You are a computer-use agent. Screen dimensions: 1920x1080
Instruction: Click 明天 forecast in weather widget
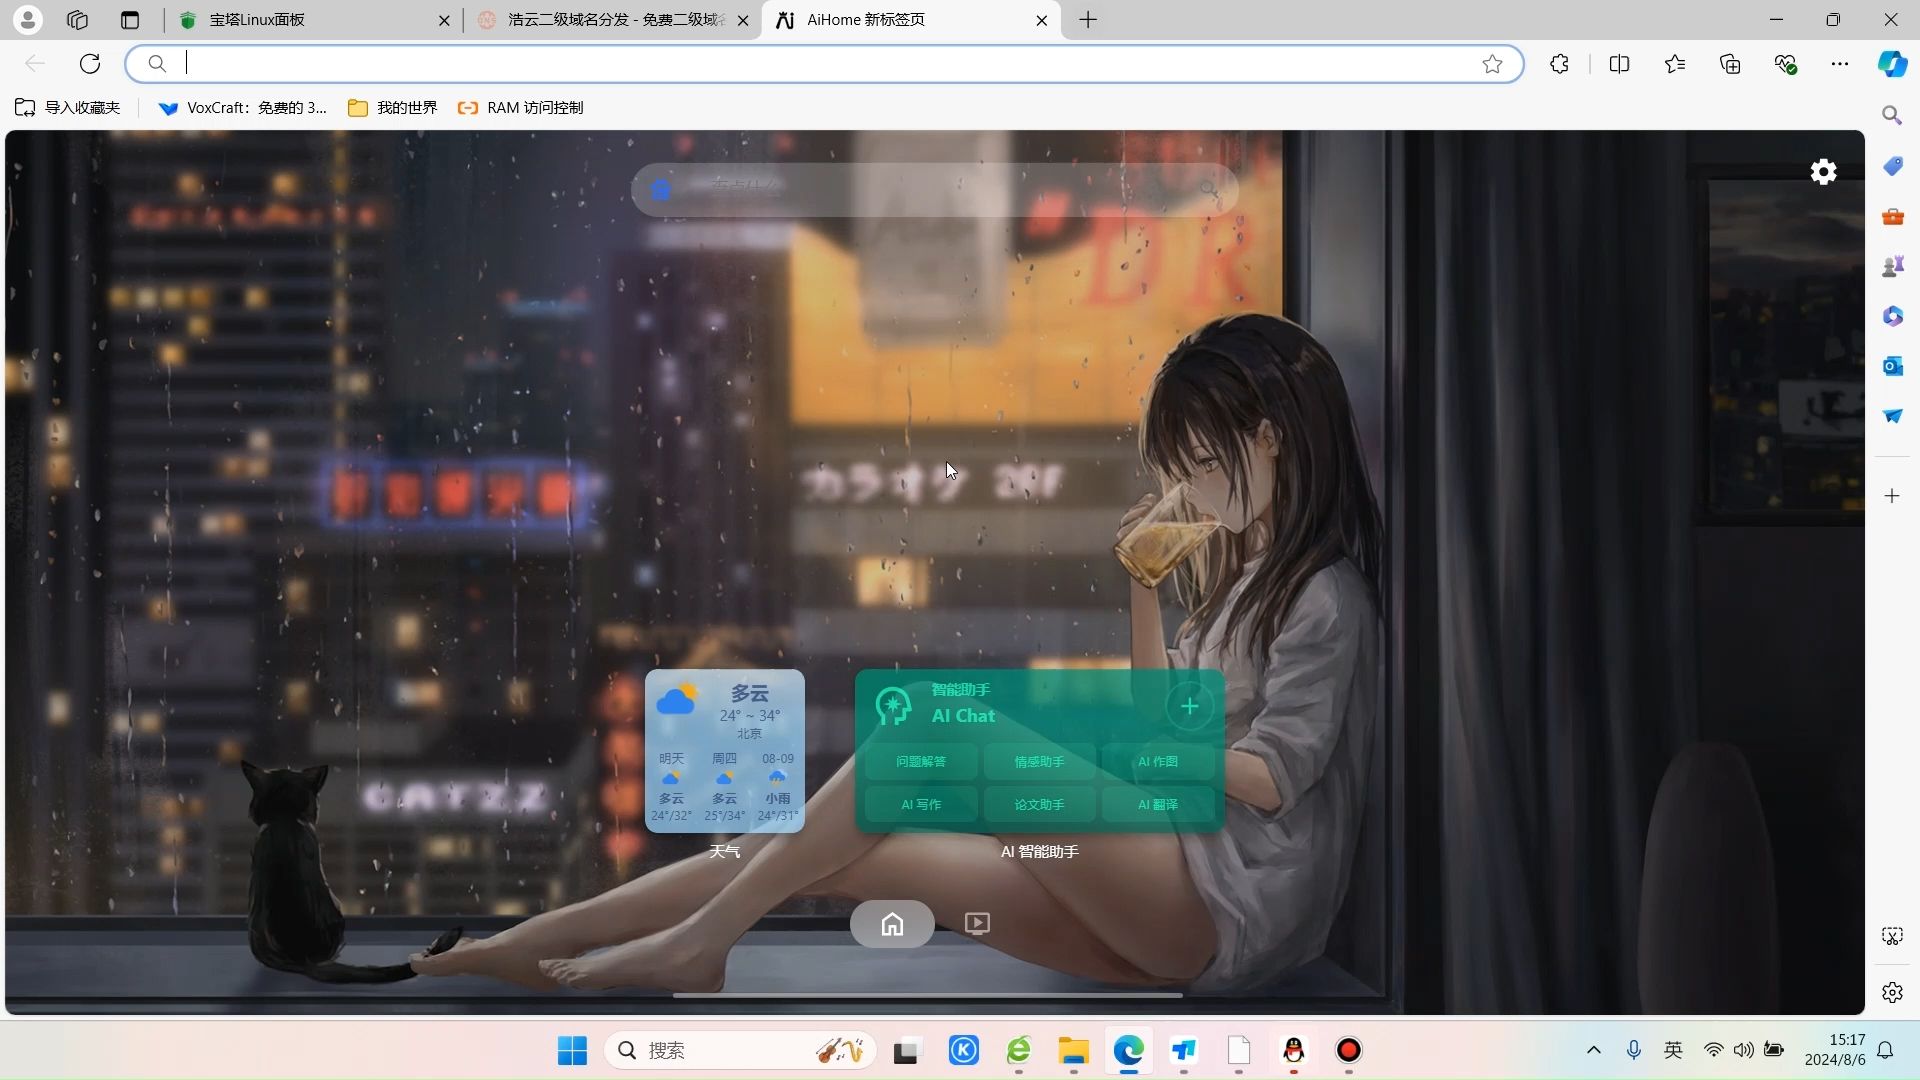tap(671, 787)
